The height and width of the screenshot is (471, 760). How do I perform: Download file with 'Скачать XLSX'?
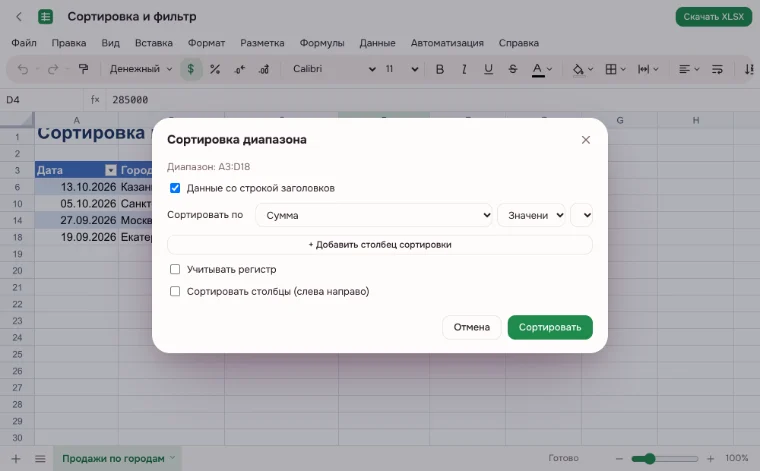pos(713,16)
